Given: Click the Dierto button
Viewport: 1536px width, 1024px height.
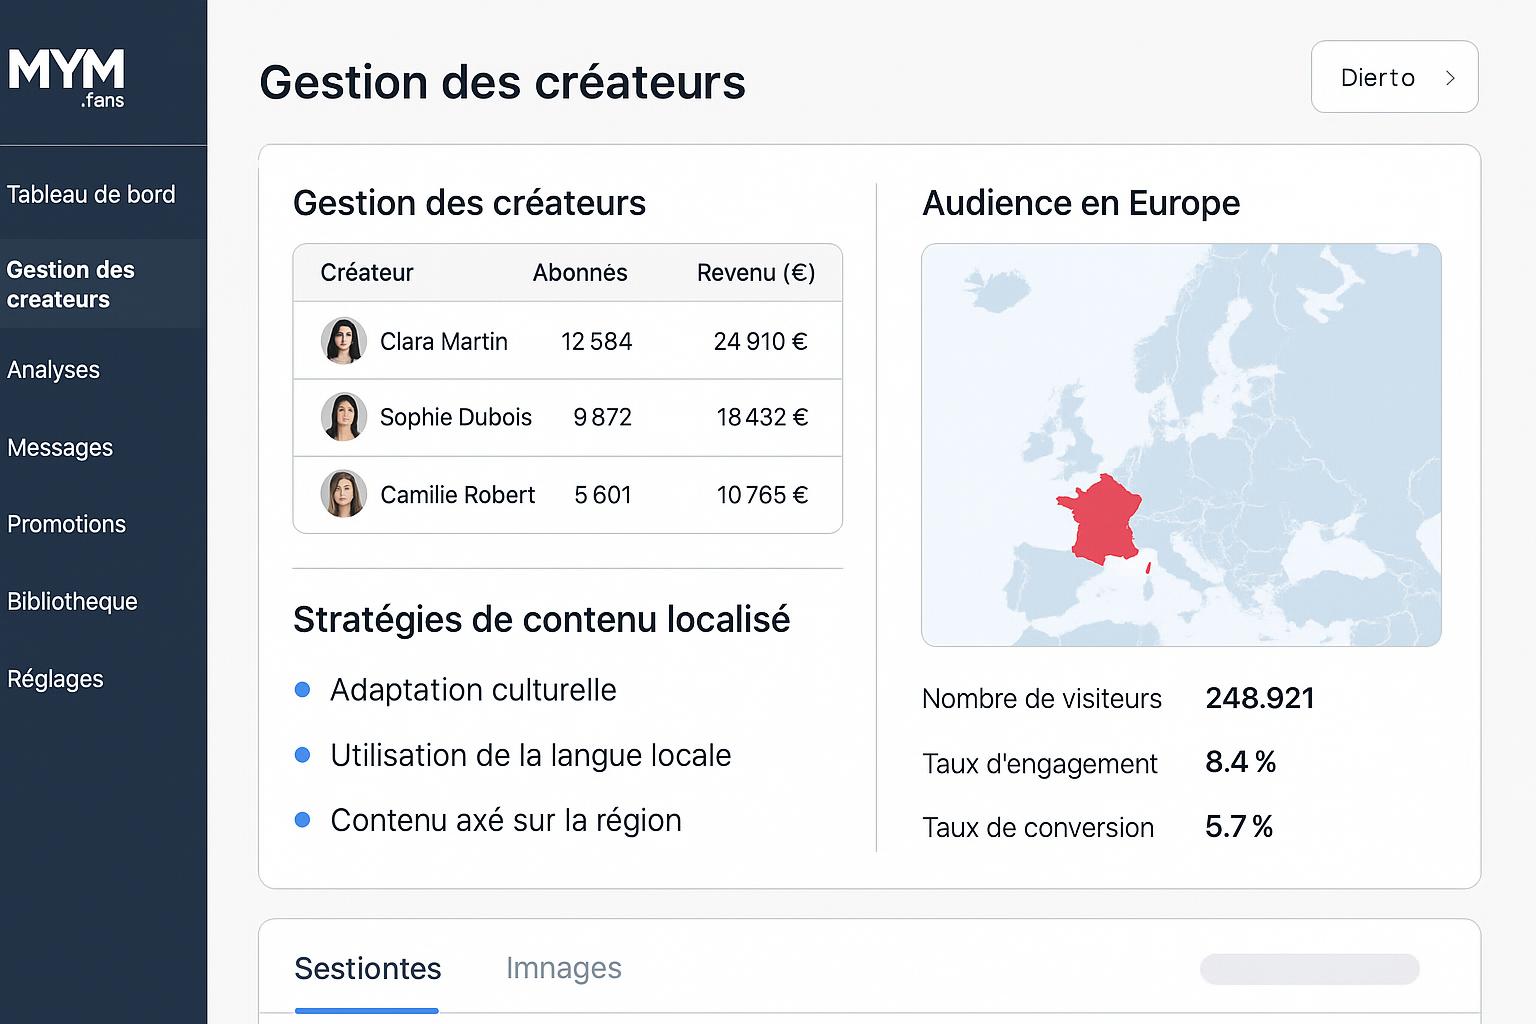Looking at the screenshot, I should (x=1393, y=77).
